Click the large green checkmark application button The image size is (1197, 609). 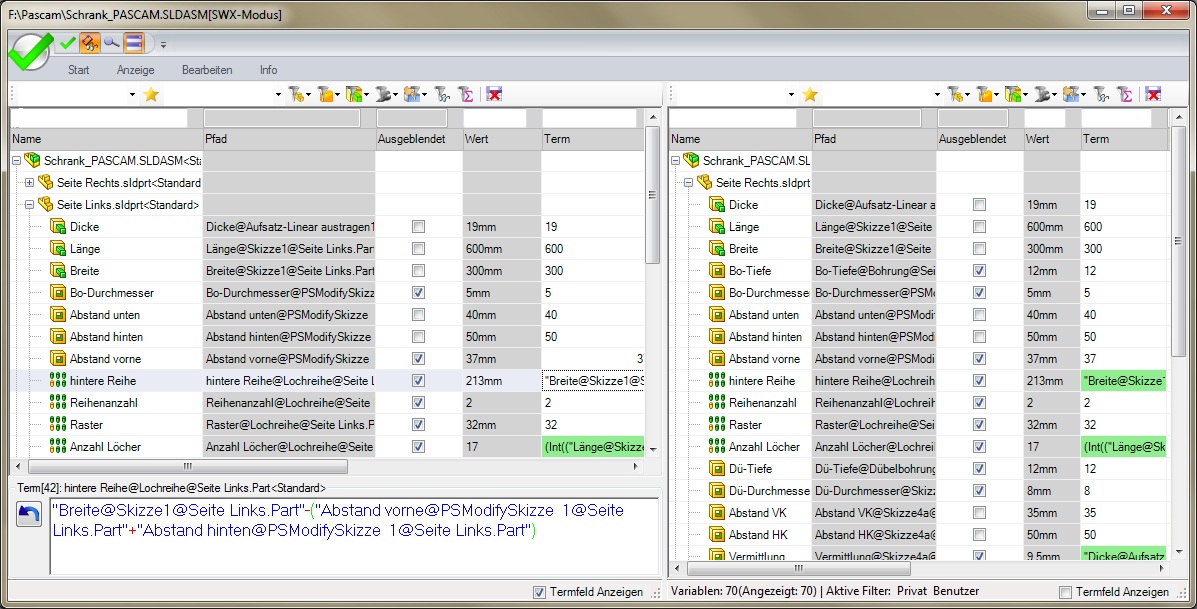click(x=28, y=49)
